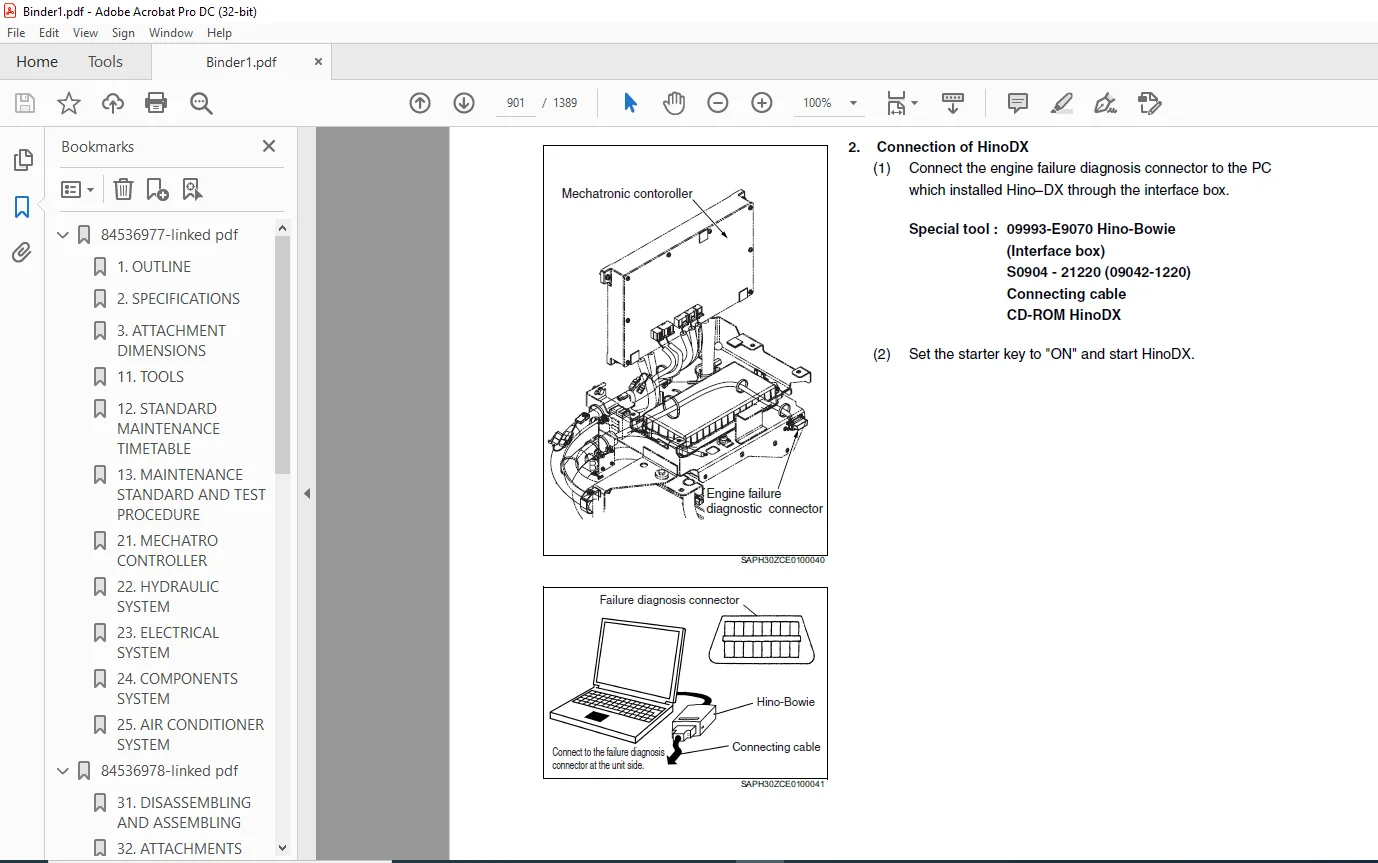
Task: Open bookmark 11. TOOLS
Action: pos(150,377)
